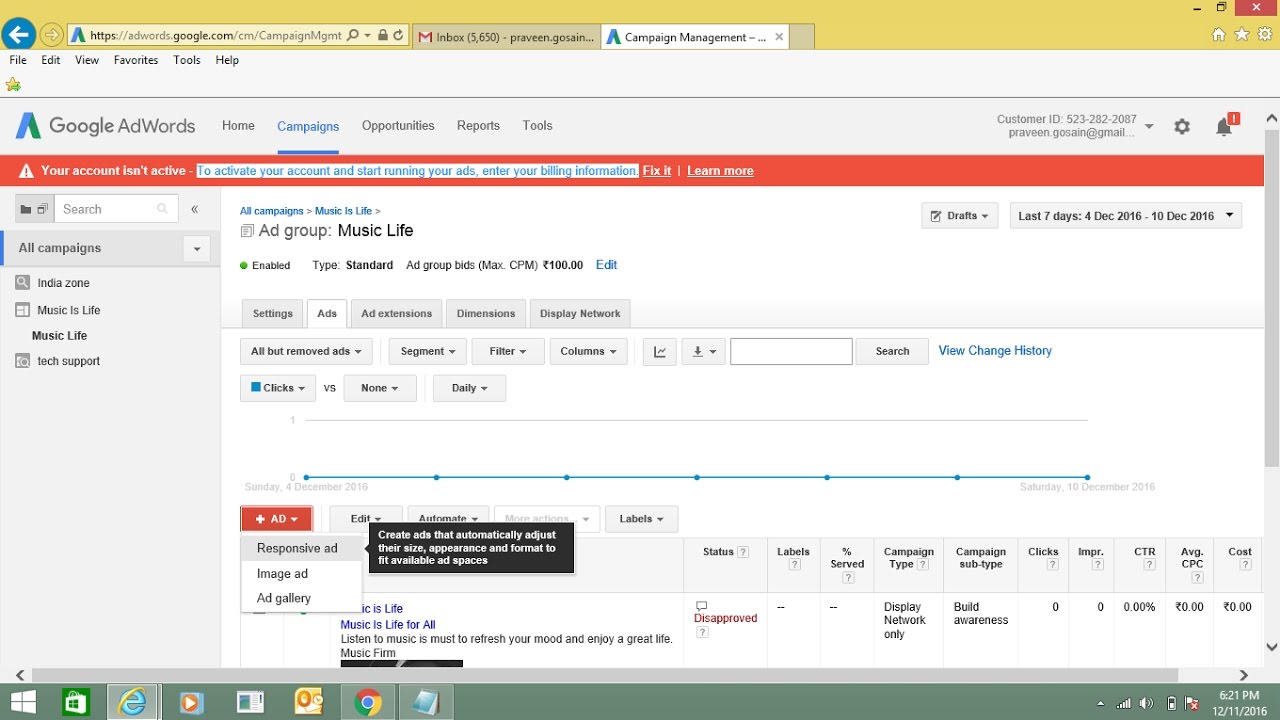Open account dropdown arrow near Customer ID
Screen dimensions: 1280x720
tap(1149, 127)
